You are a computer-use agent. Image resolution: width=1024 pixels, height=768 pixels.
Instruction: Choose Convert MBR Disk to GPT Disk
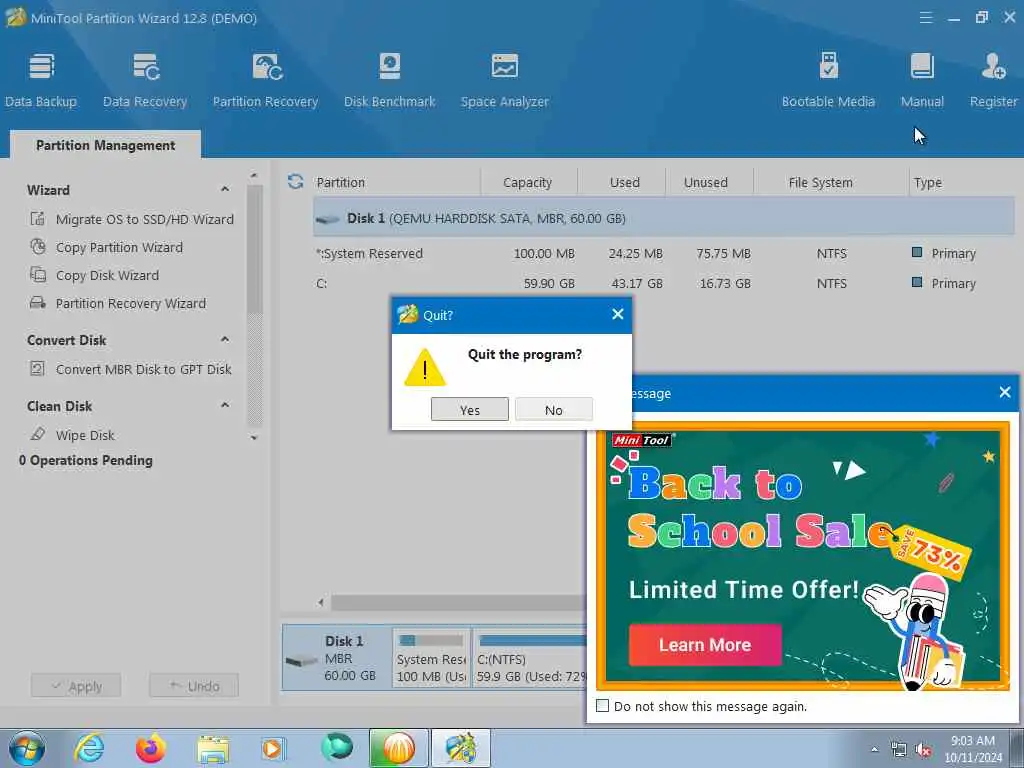point(144,370)
